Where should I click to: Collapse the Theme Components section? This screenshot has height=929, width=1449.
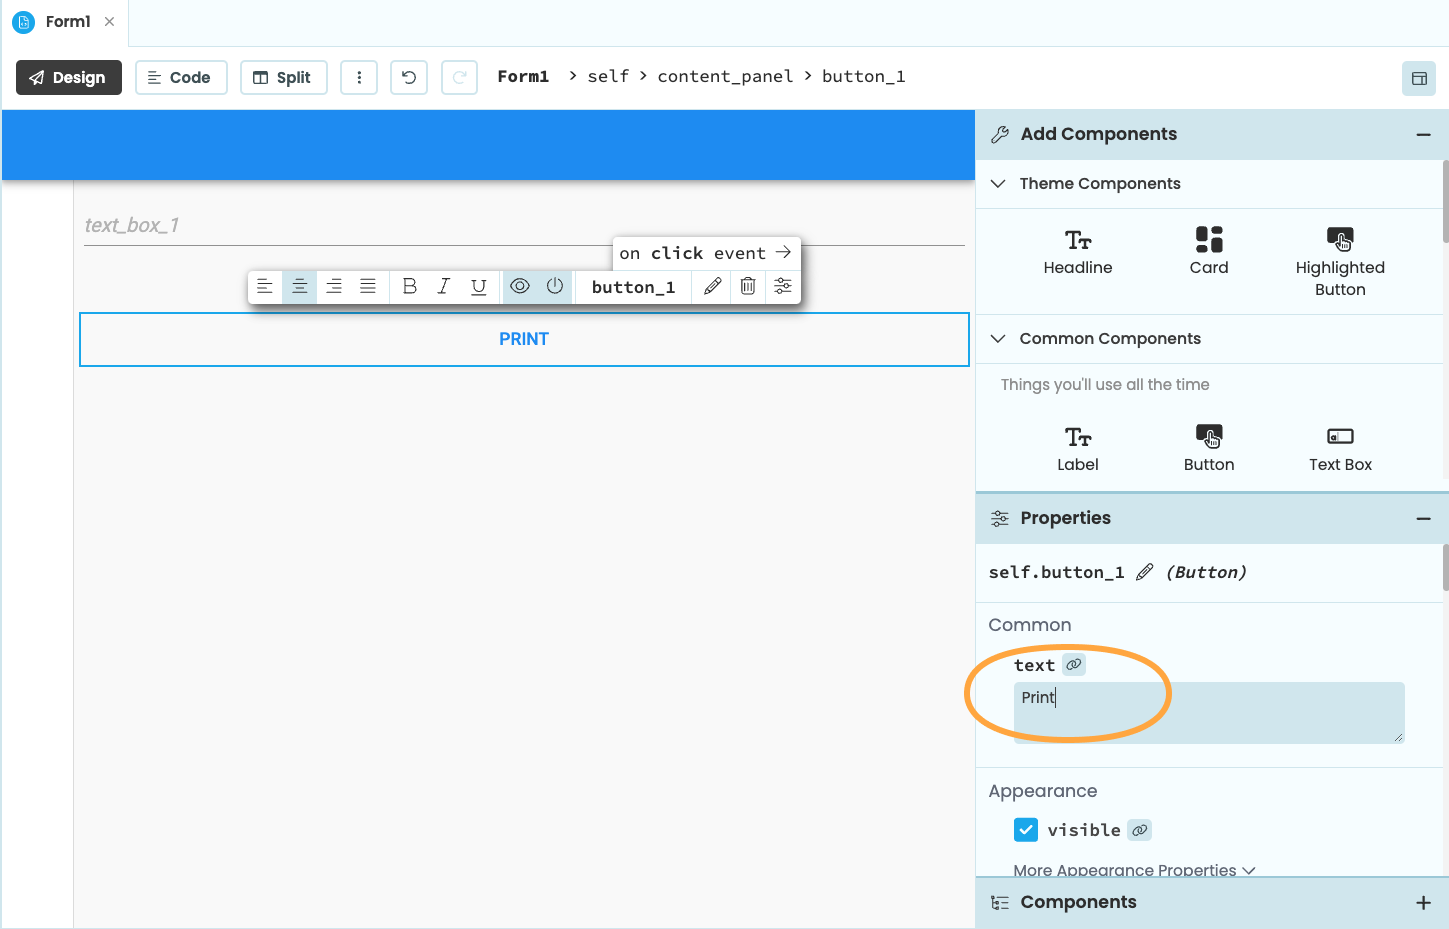[997, 184]
